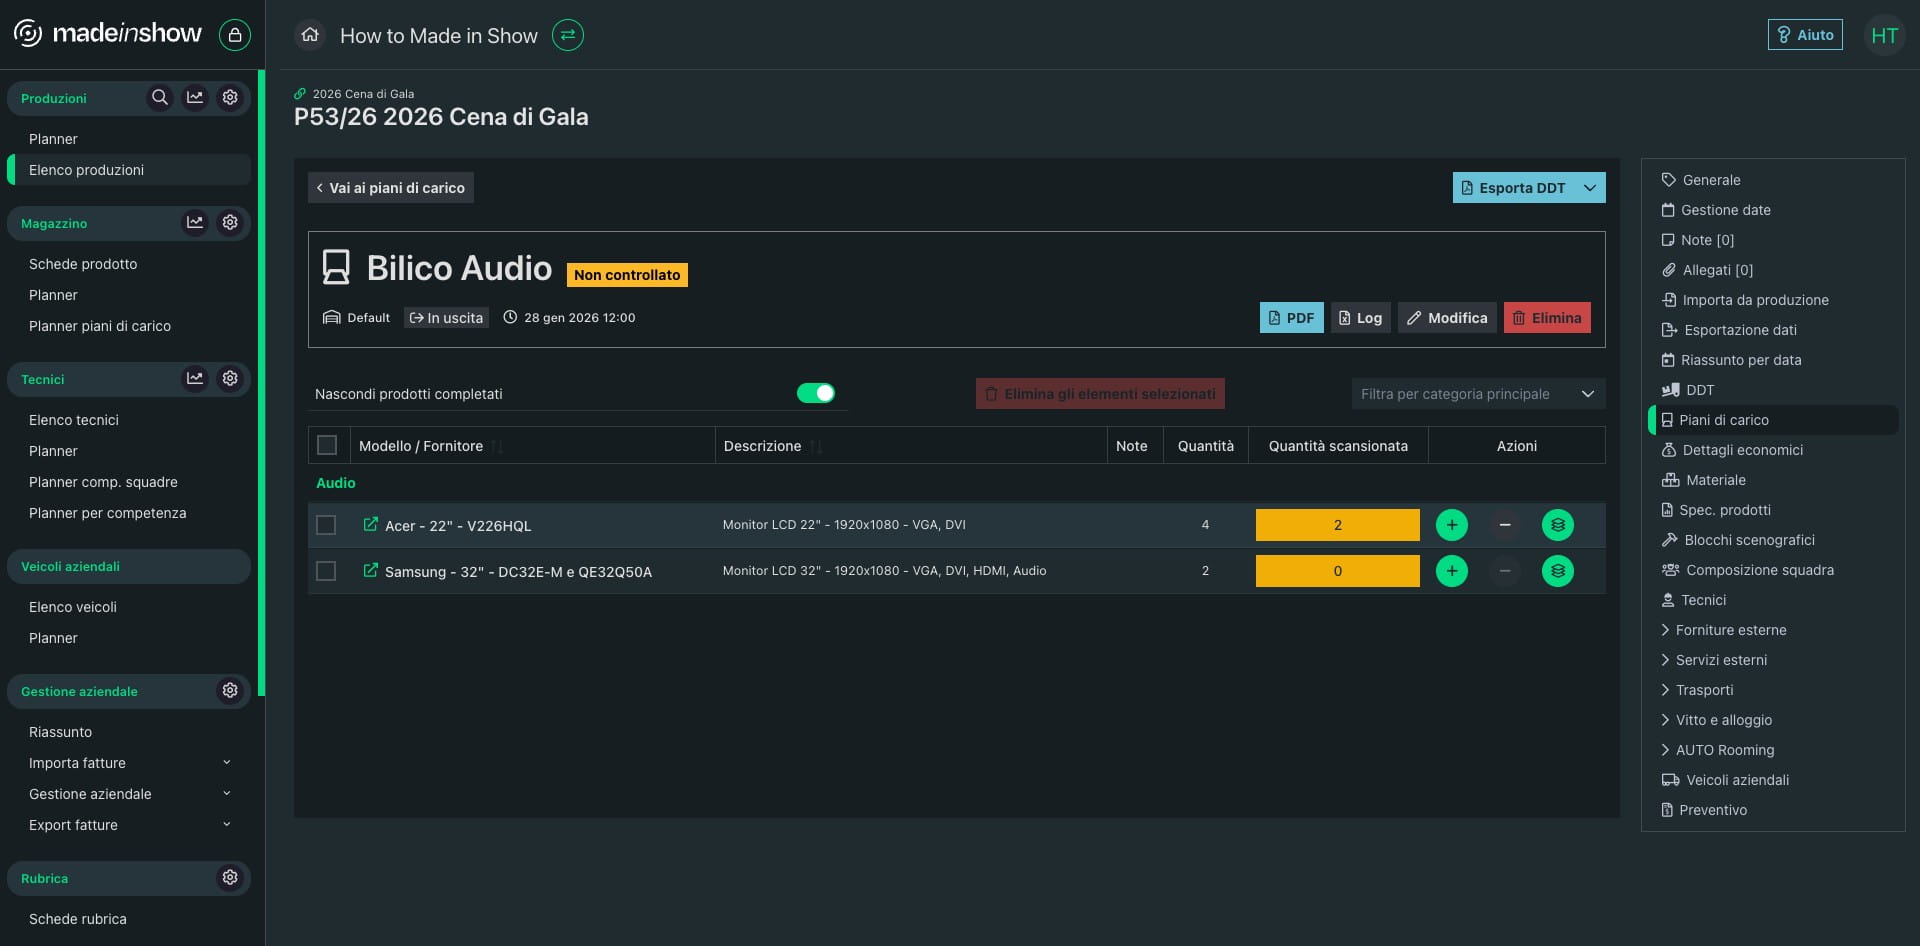This screenshot has width=1920, height=946.
Task: Click the Non controllato status badge
Action: pyautogui.click(x=627, y=275)
